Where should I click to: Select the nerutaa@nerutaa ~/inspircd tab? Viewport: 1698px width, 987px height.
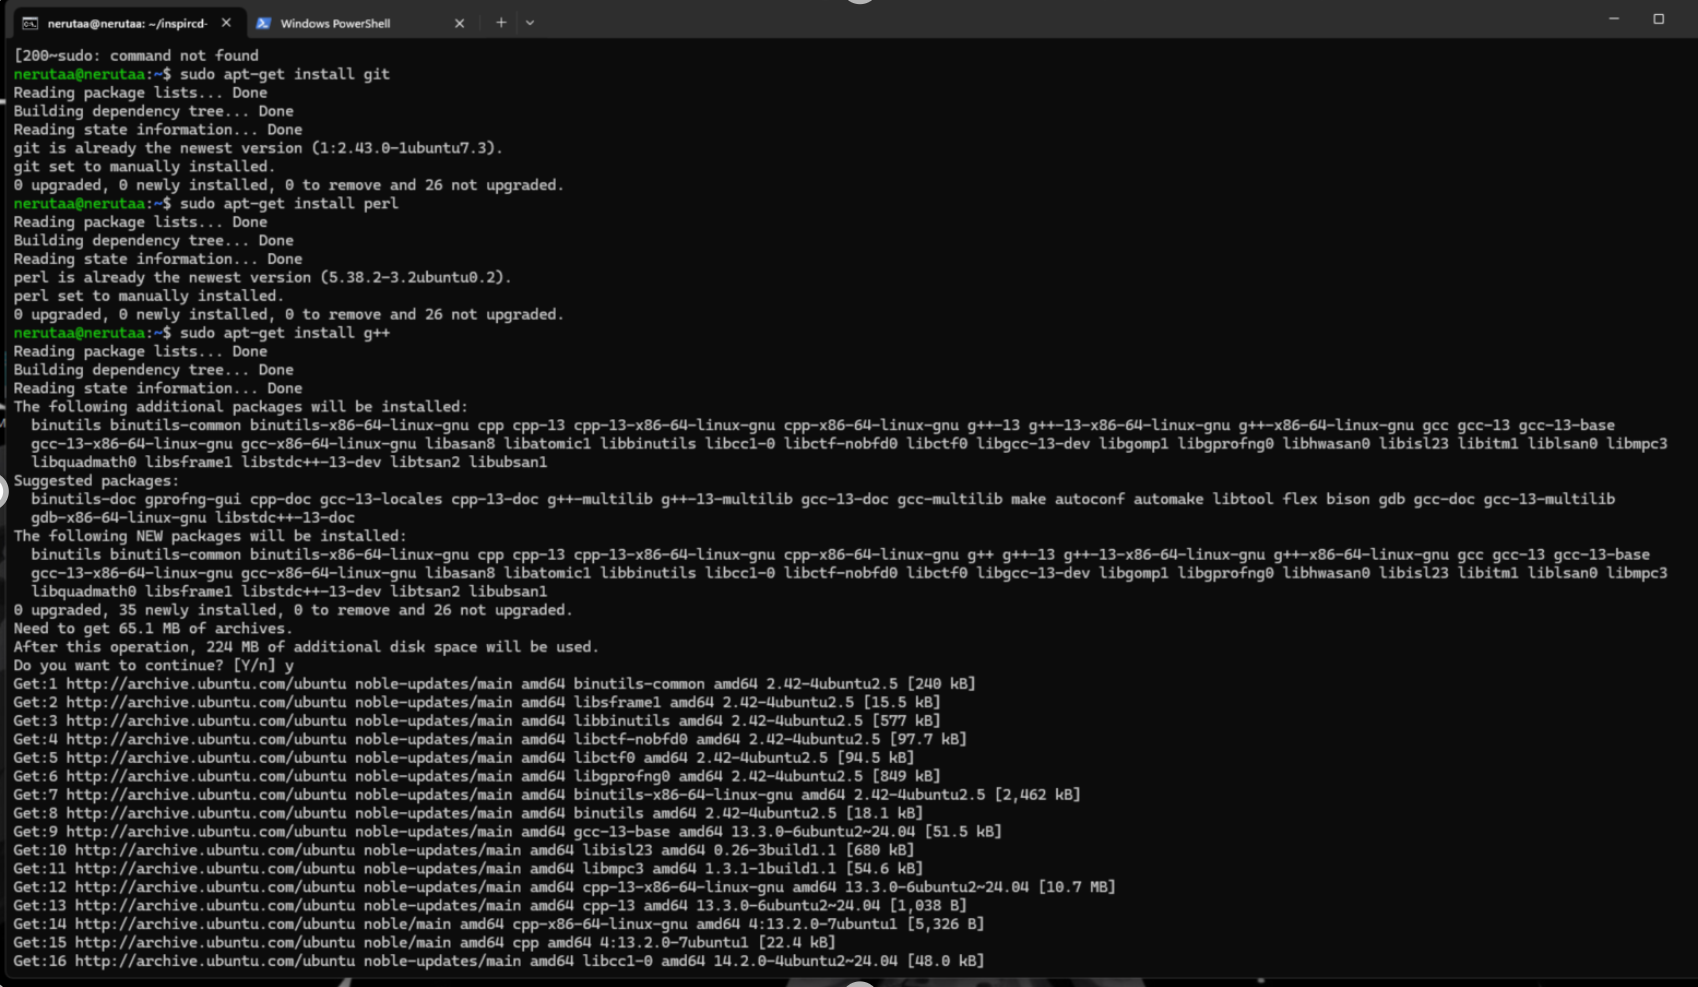coord(127,23)
